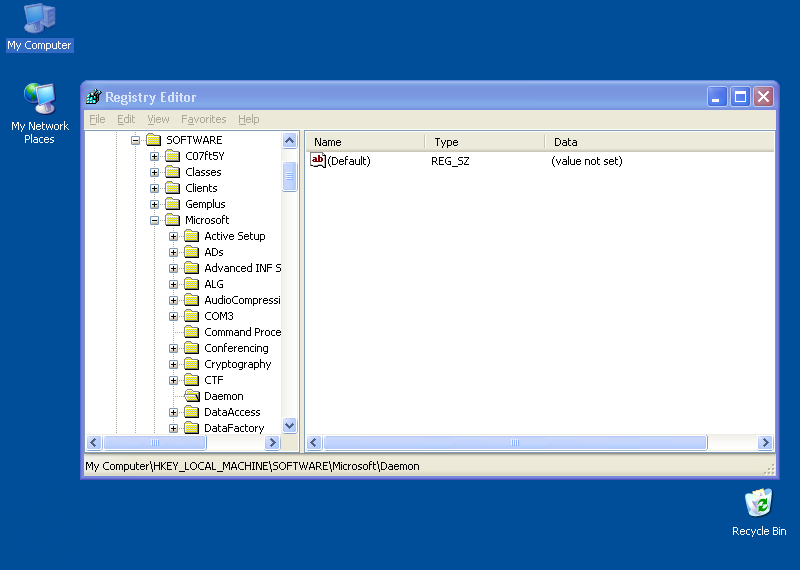The height and width of the screenshot is (570, 800).
Task: Maximize the Registry Editor window
Action: click(x=740, y=96)
